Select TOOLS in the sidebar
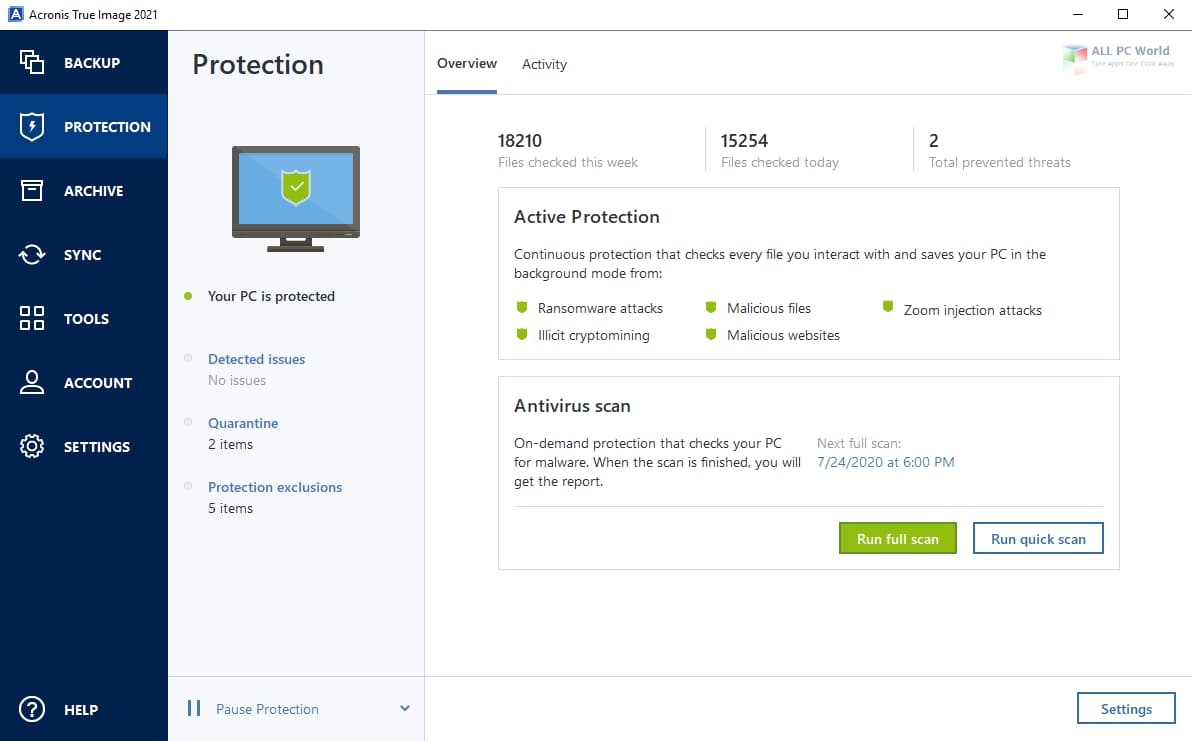 point(86,318)
